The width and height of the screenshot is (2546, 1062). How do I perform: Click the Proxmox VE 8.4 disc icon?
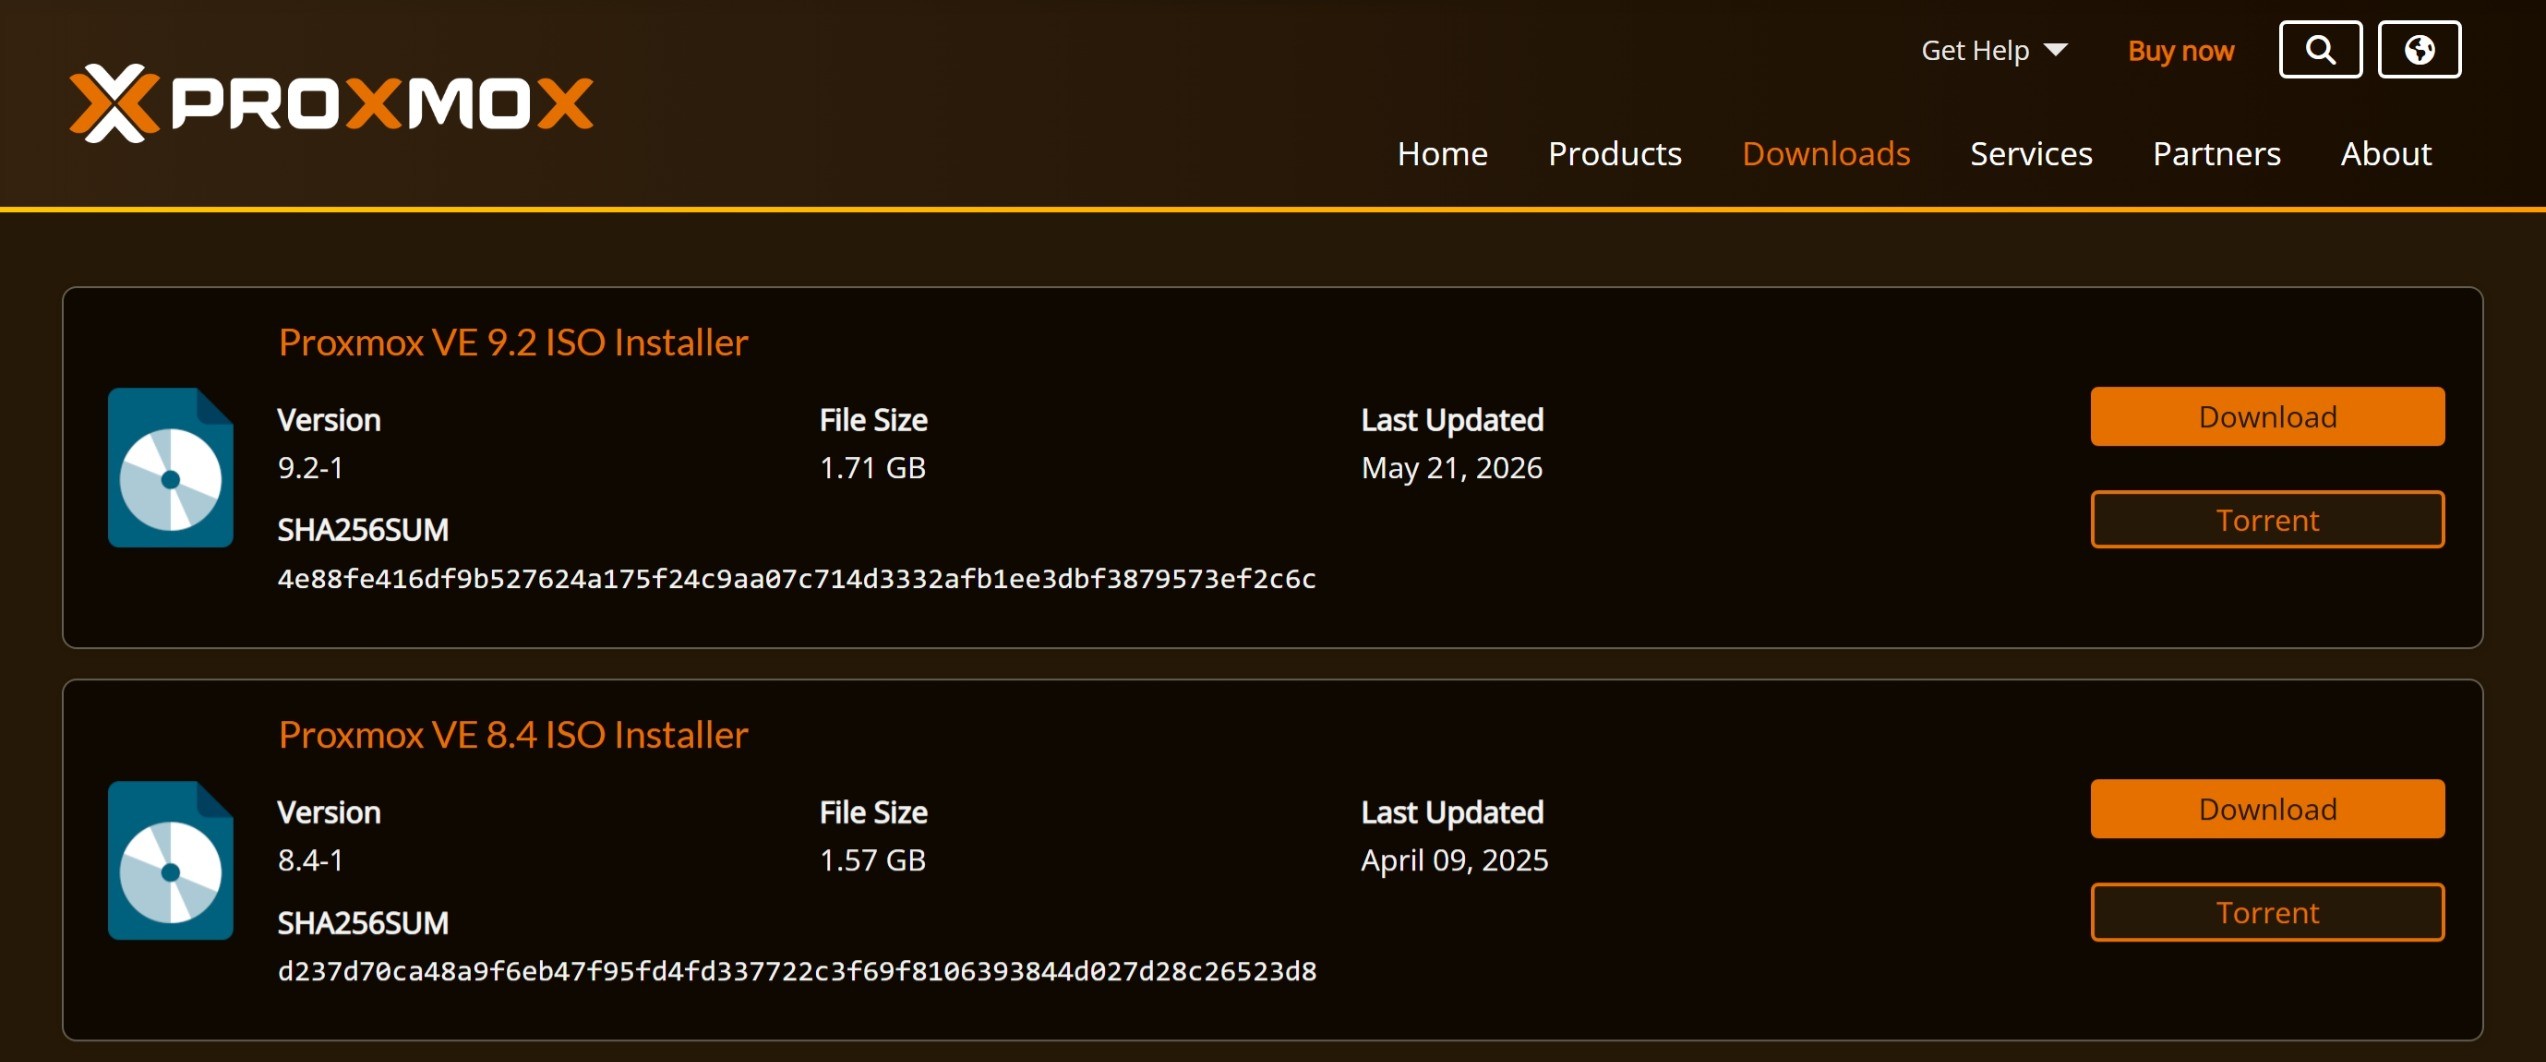[170, 860]
